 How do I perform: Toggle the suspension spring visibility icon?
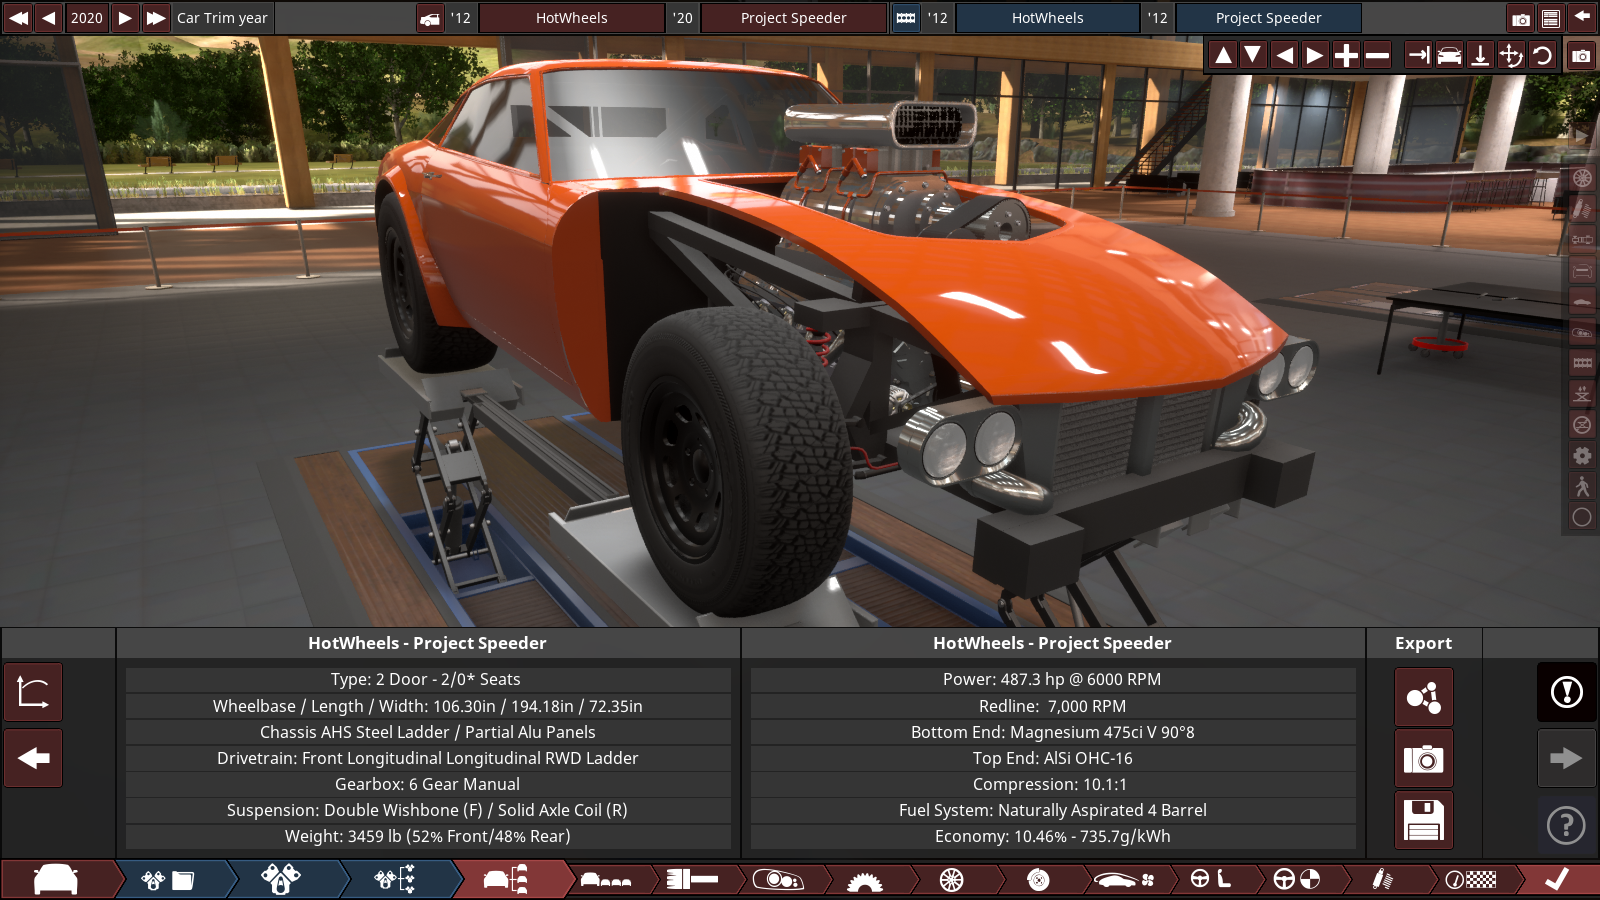tap(1582, 209)
